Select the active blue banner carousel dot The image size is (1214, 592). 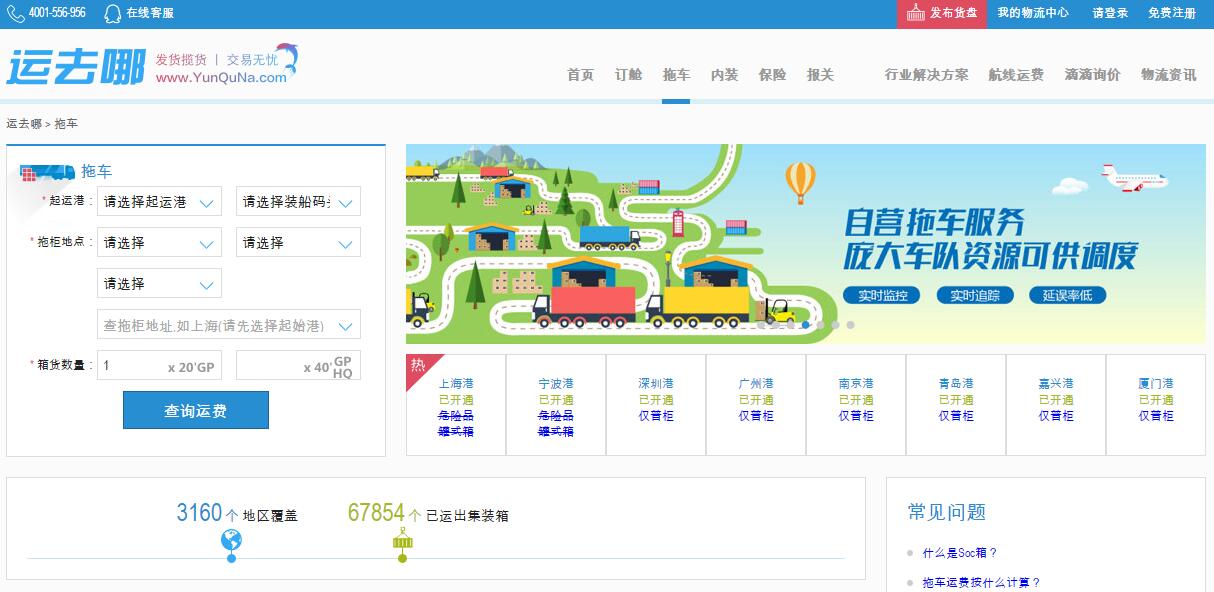pyautogui.click(x=806, y=325)
